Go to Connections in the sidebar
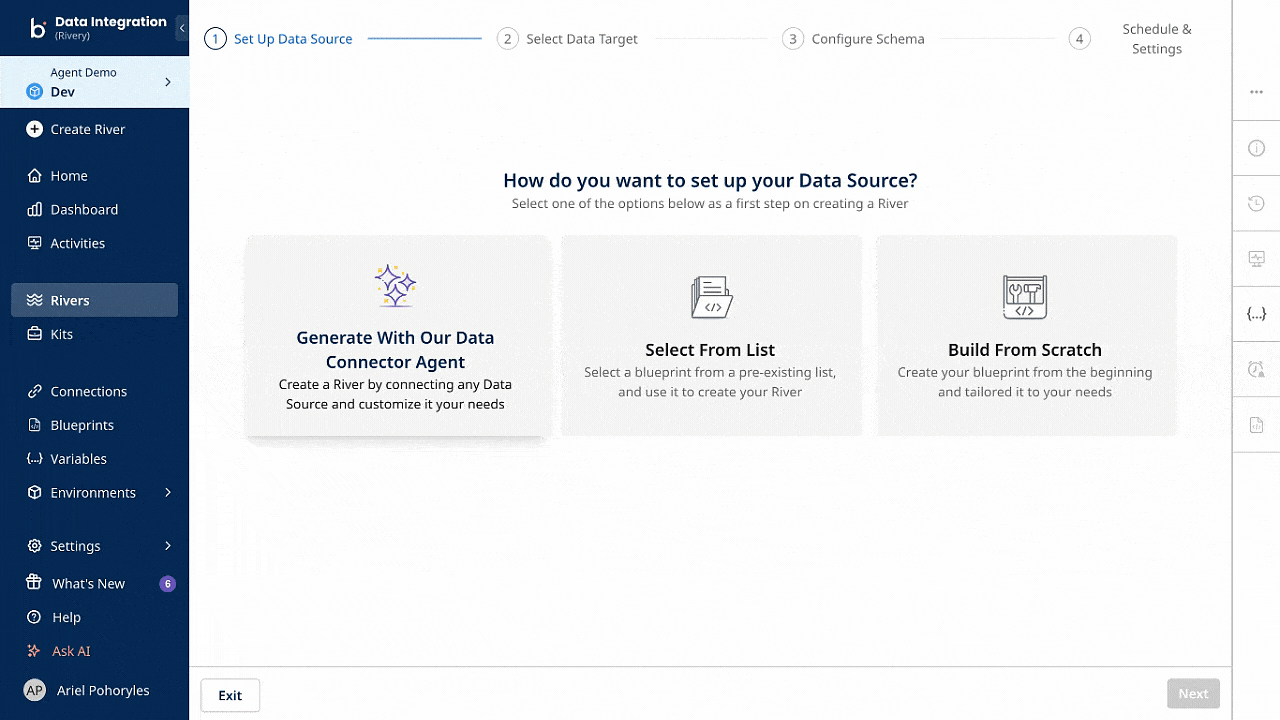1280x720 pixels. click(88, 391)
